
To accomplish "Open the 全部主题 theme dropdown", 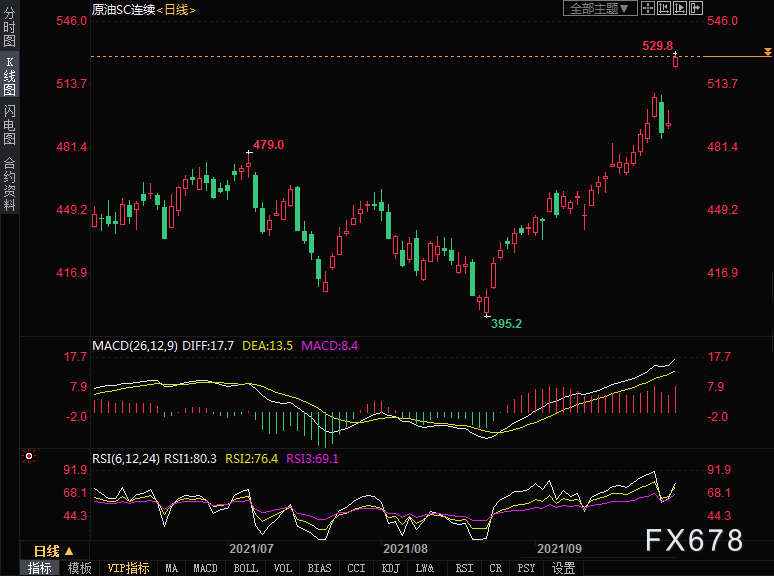I will [x=600, y=9].
